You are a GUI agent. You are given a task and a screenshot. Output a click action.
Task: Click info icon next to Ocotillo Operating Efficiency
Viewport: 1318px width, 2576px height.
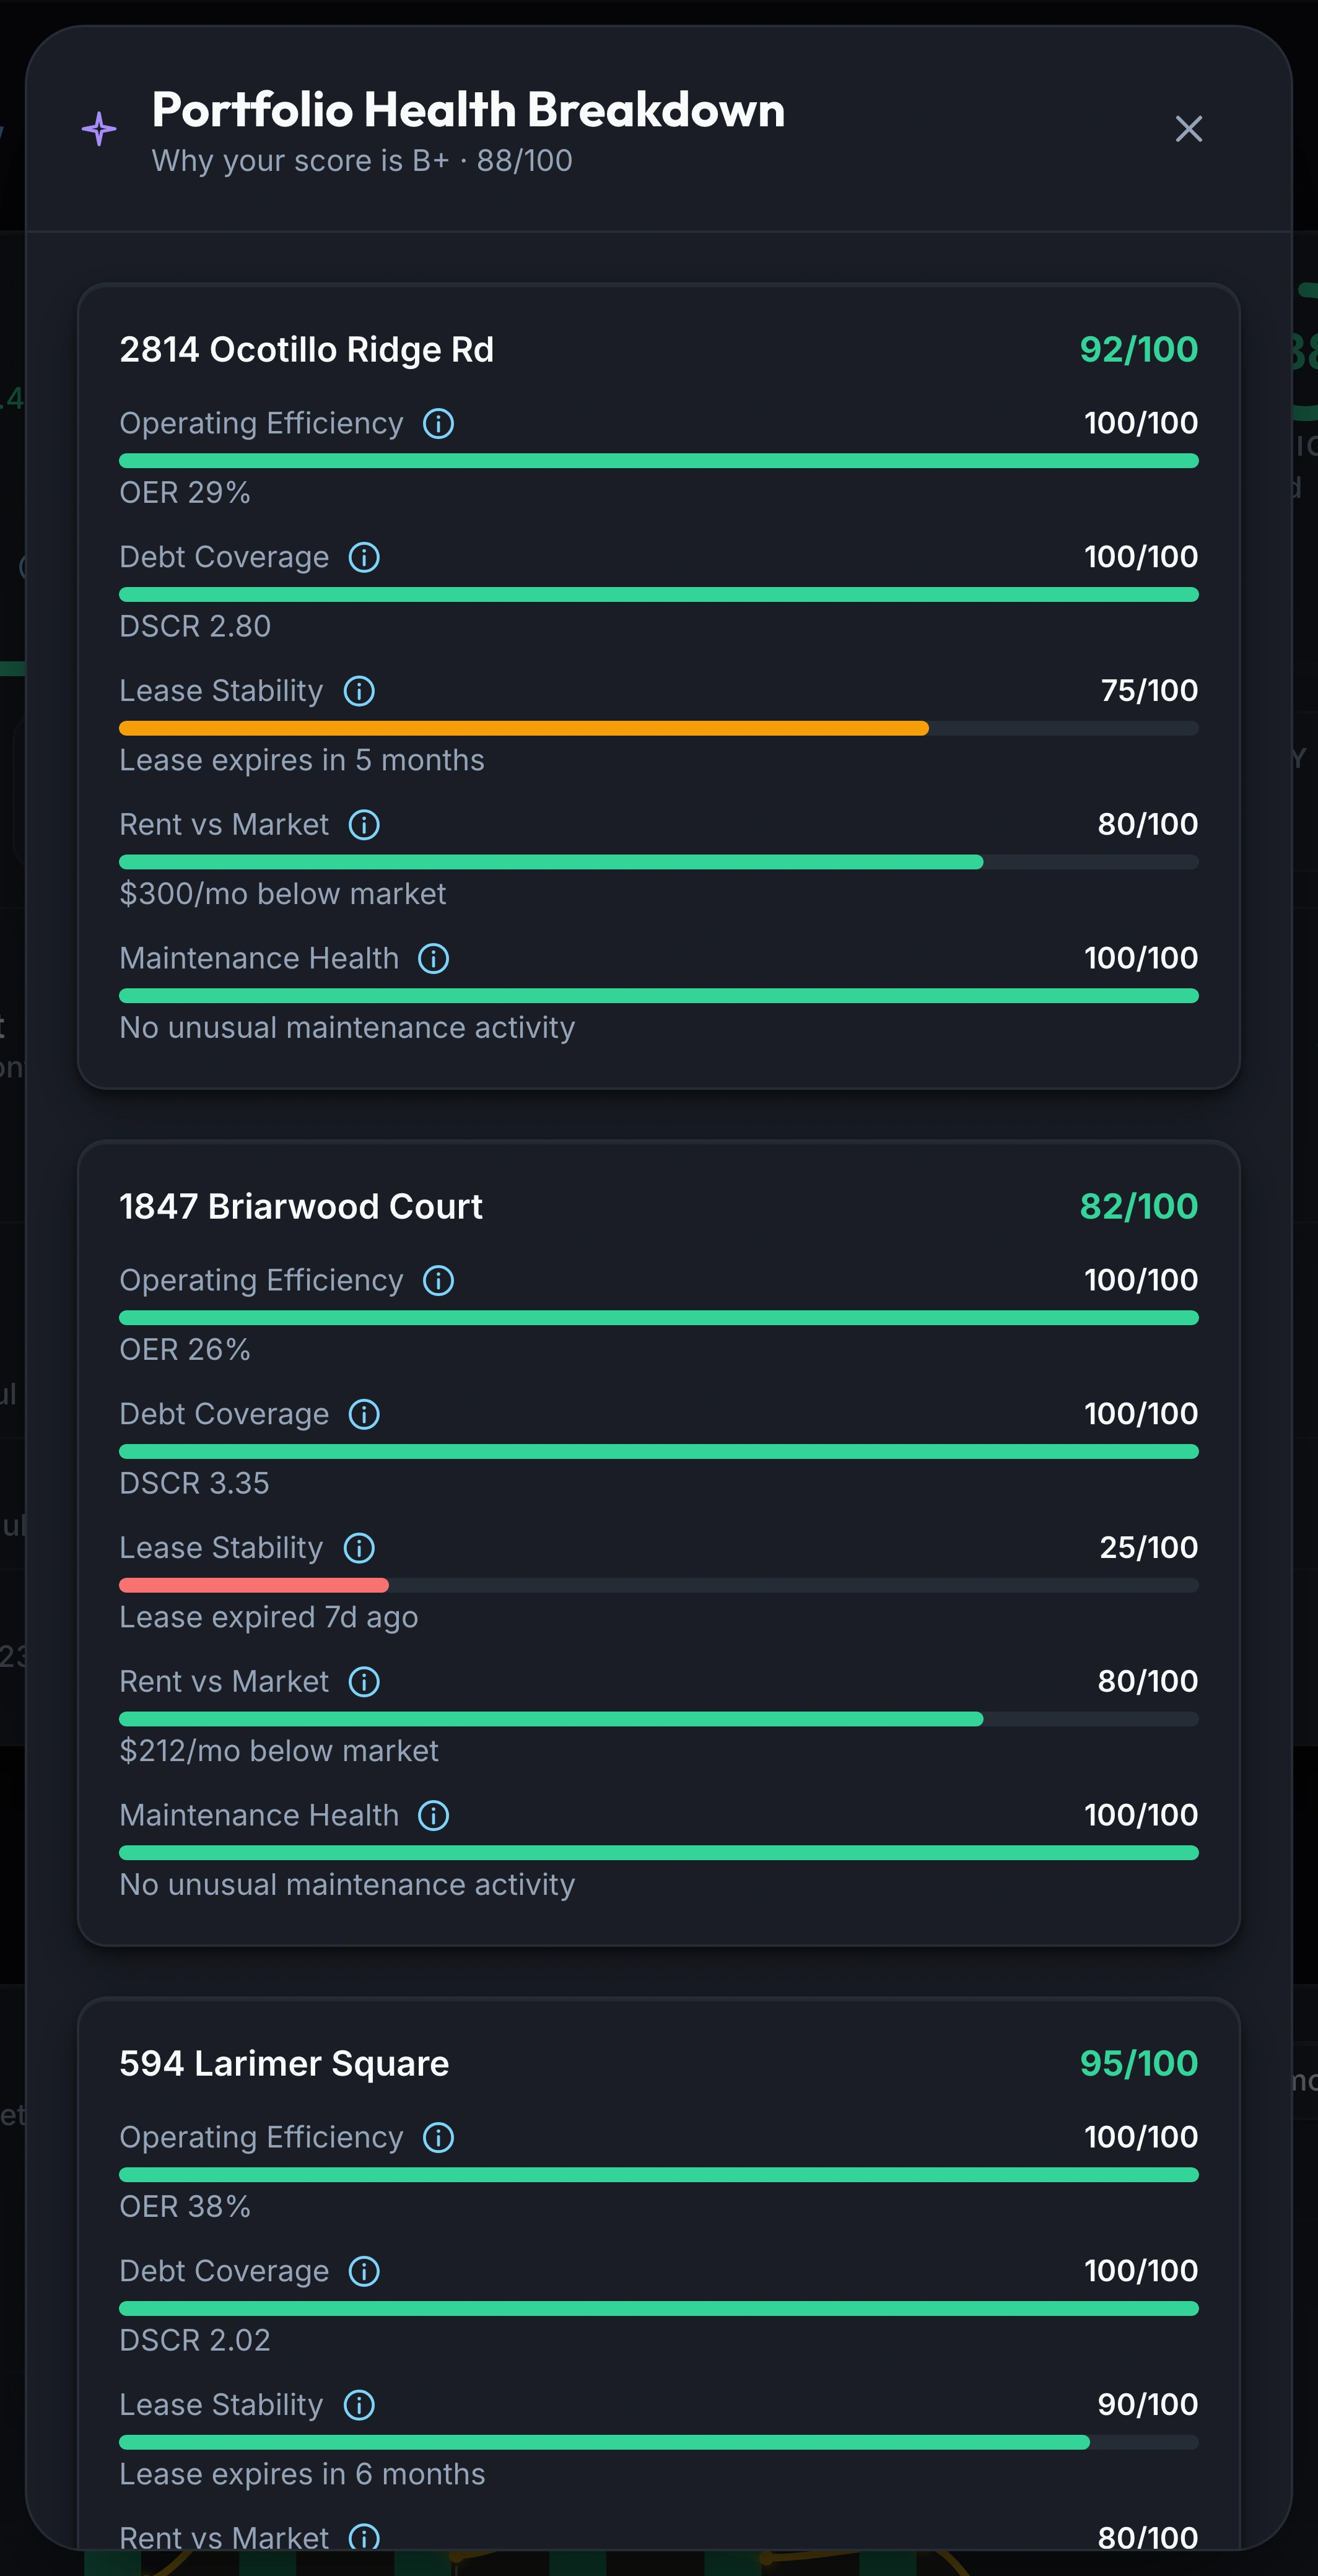[x=438, y=424]
